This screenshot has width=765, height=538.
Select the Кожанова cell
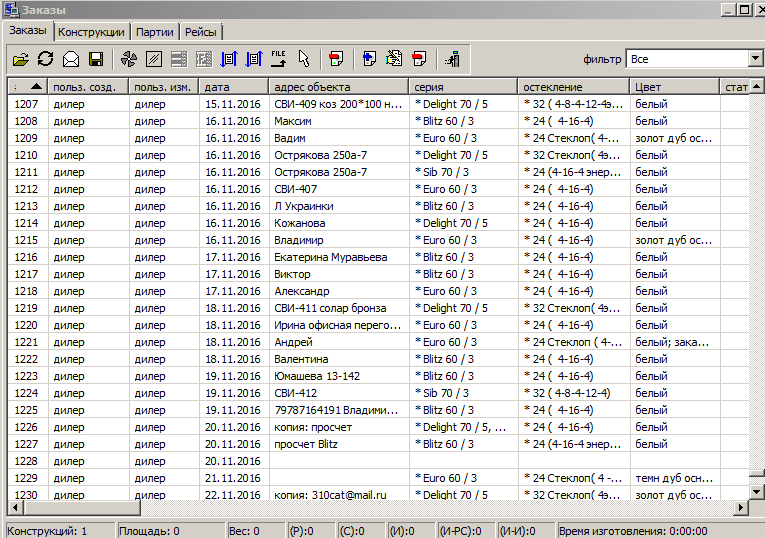339,223
